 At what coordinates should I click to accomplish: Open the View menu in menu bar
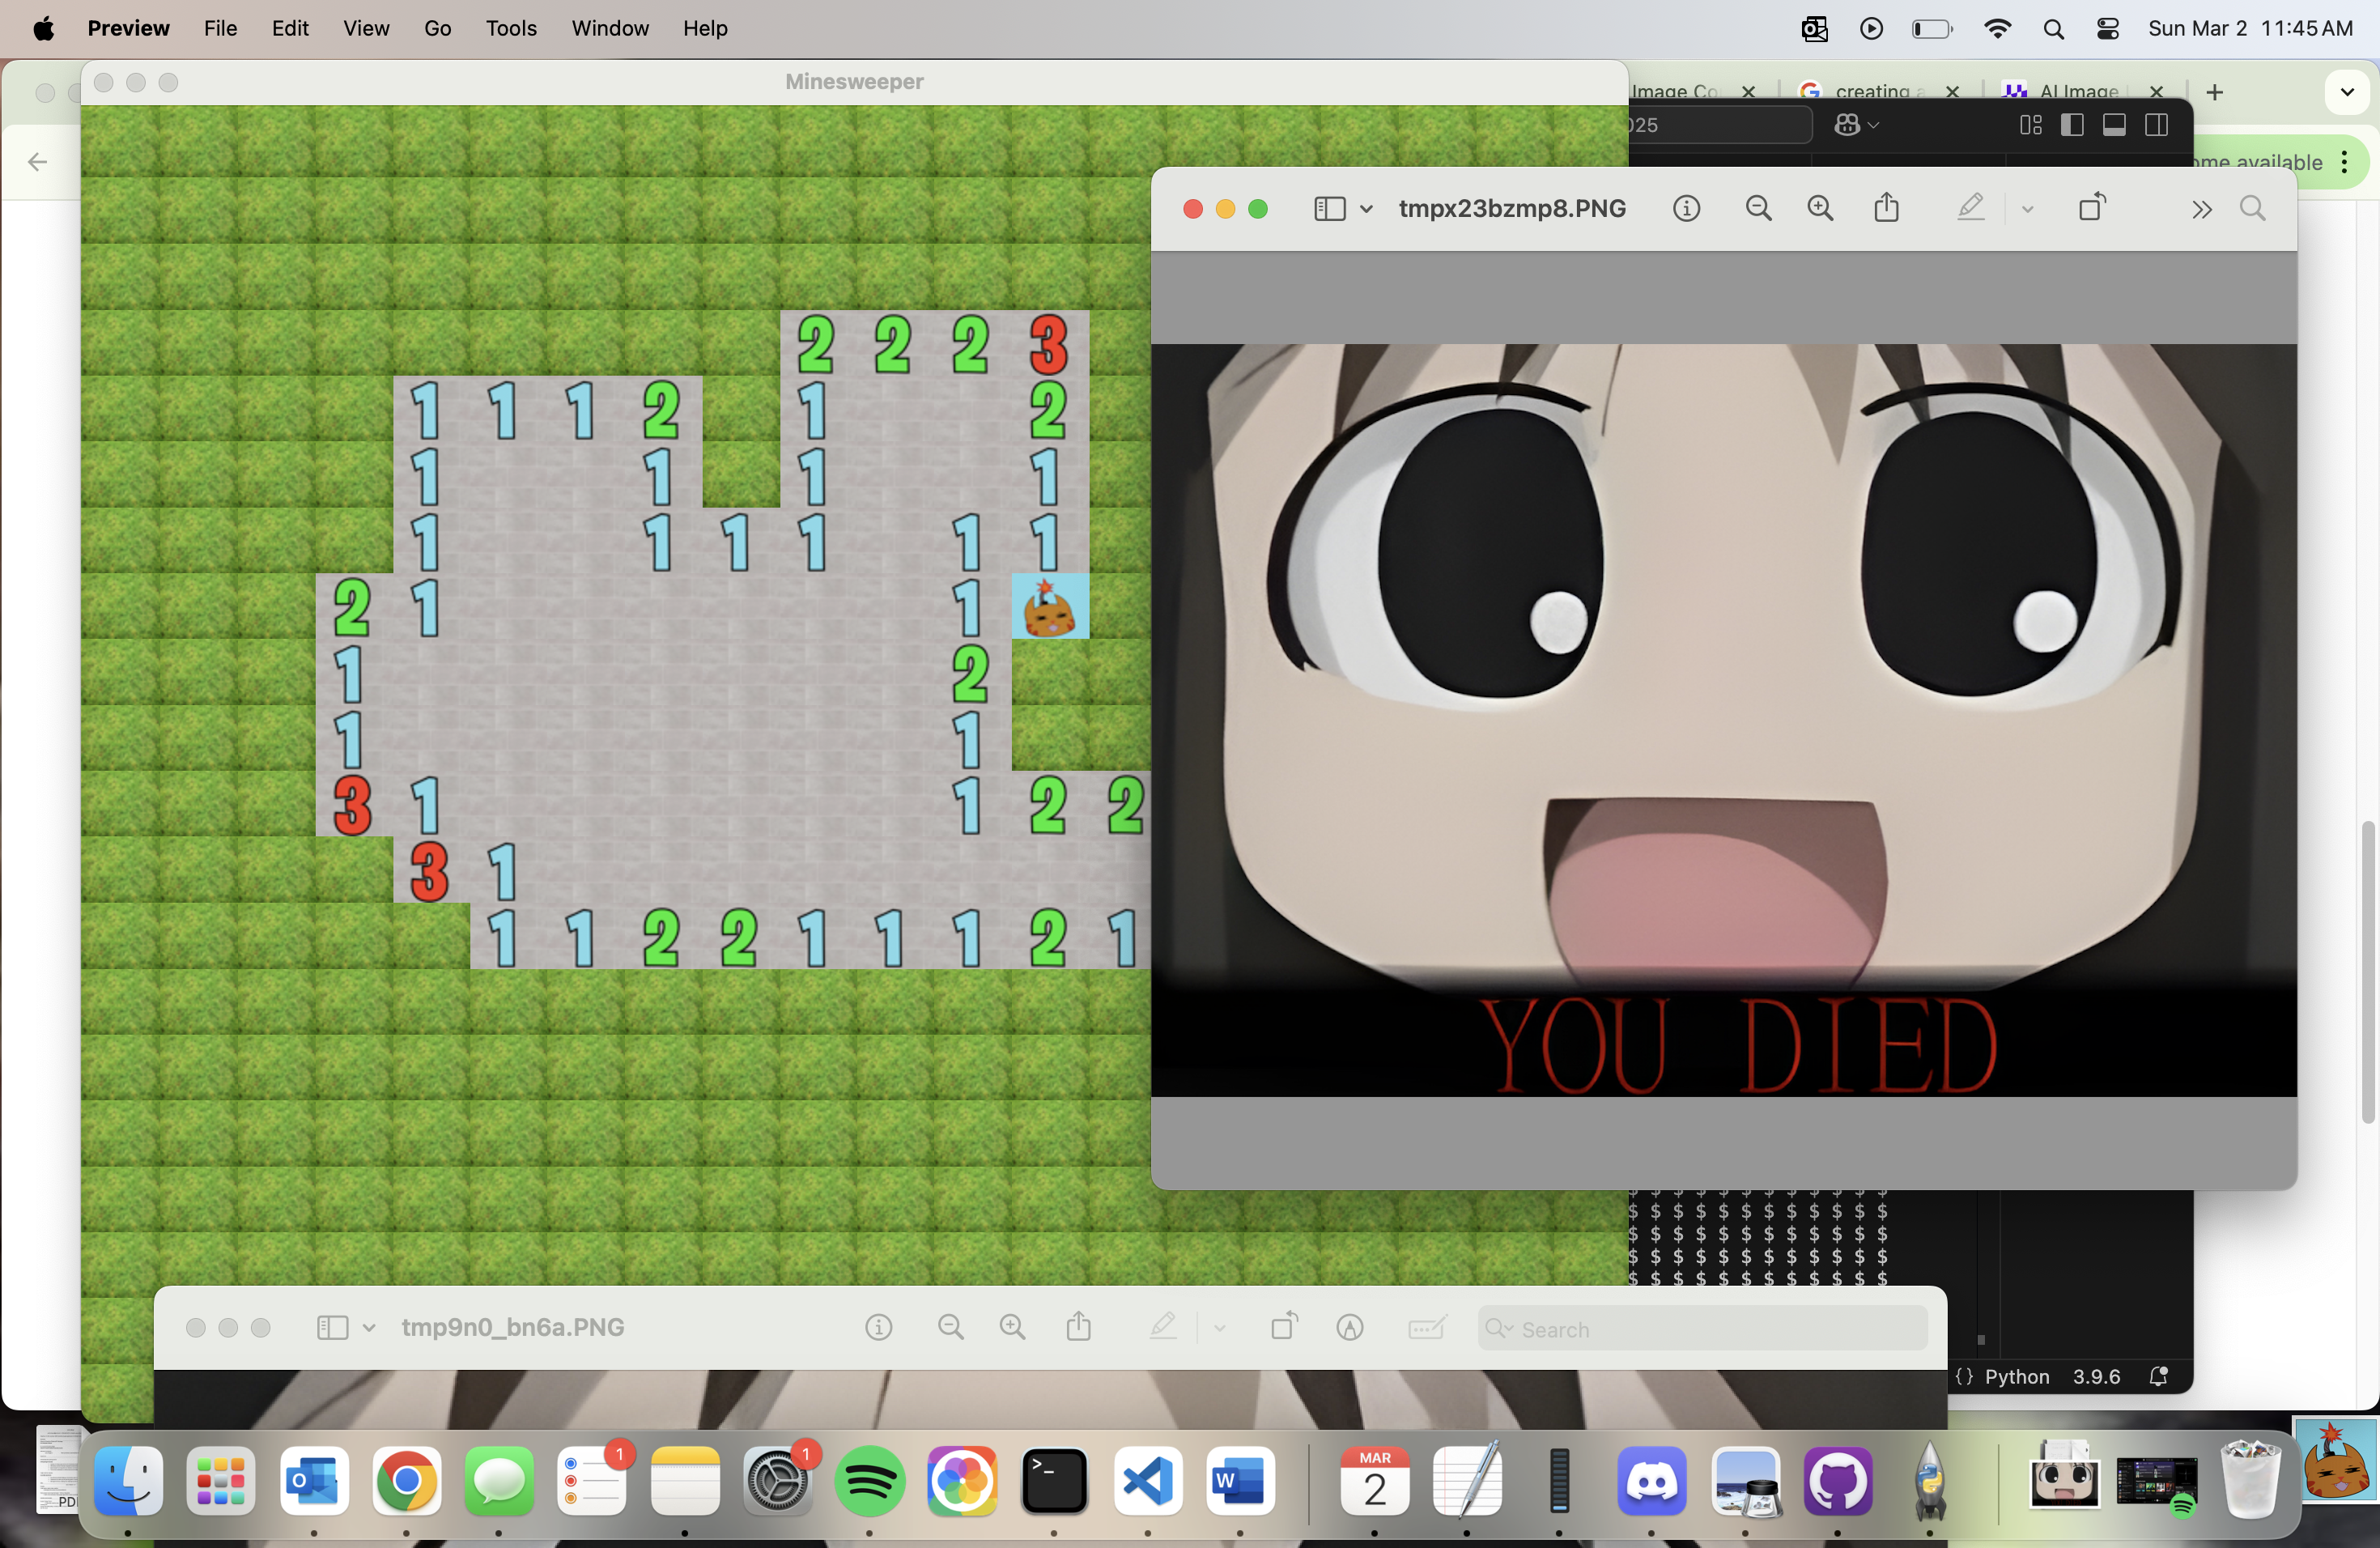365,28
